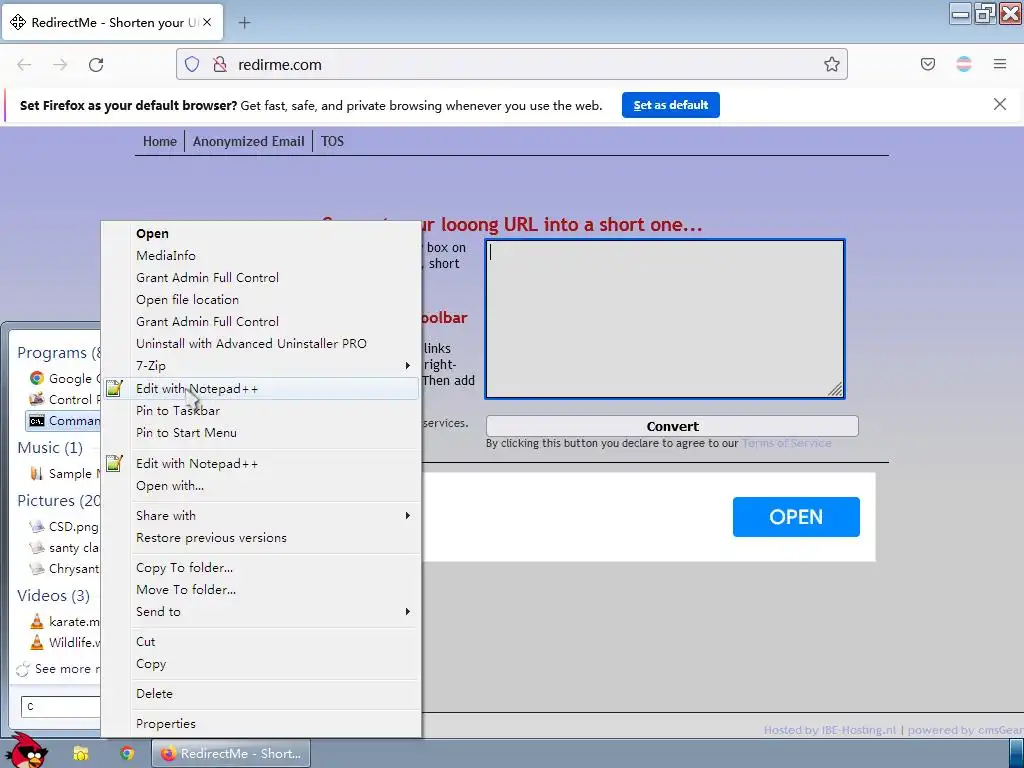Click the VLC cone icon for Wildlife video
The image size is (1024, 768).
(37, 643)
